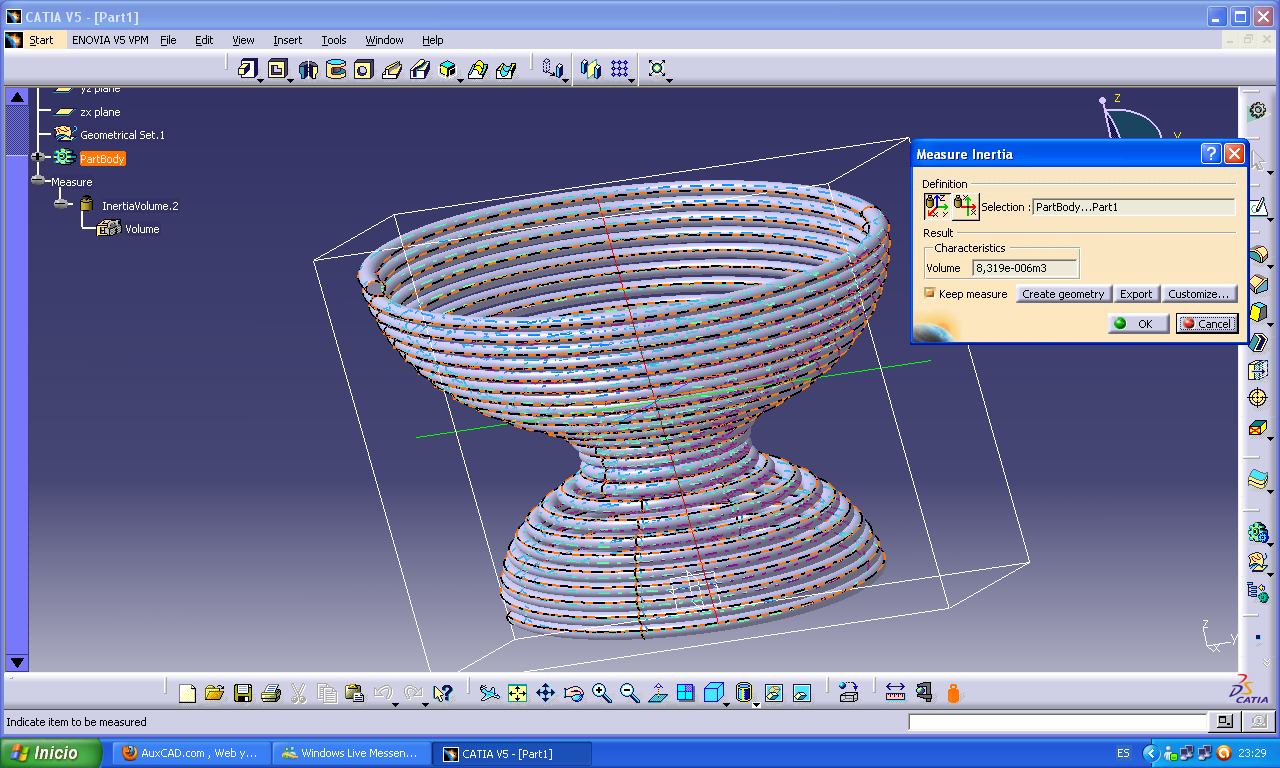Select the Rectangular Pattern tool

tap(620, 68)
